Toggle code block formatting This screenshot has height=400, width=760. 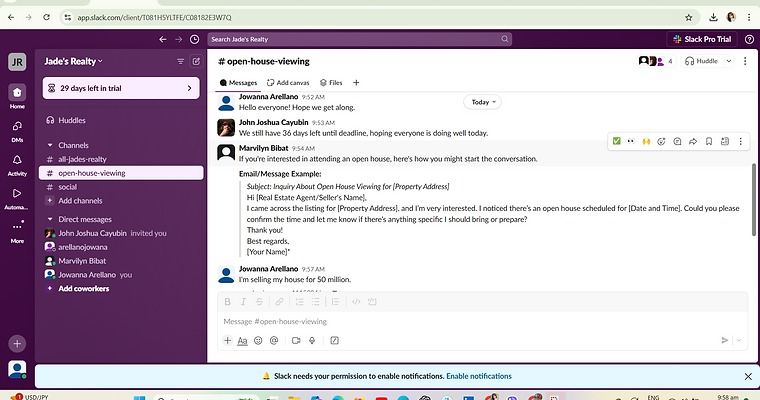[x=372, y=302]
